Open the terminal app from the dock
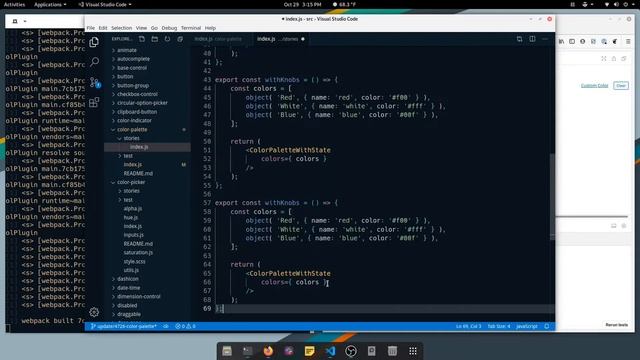 pyautogui.click(x=248, y=351)
